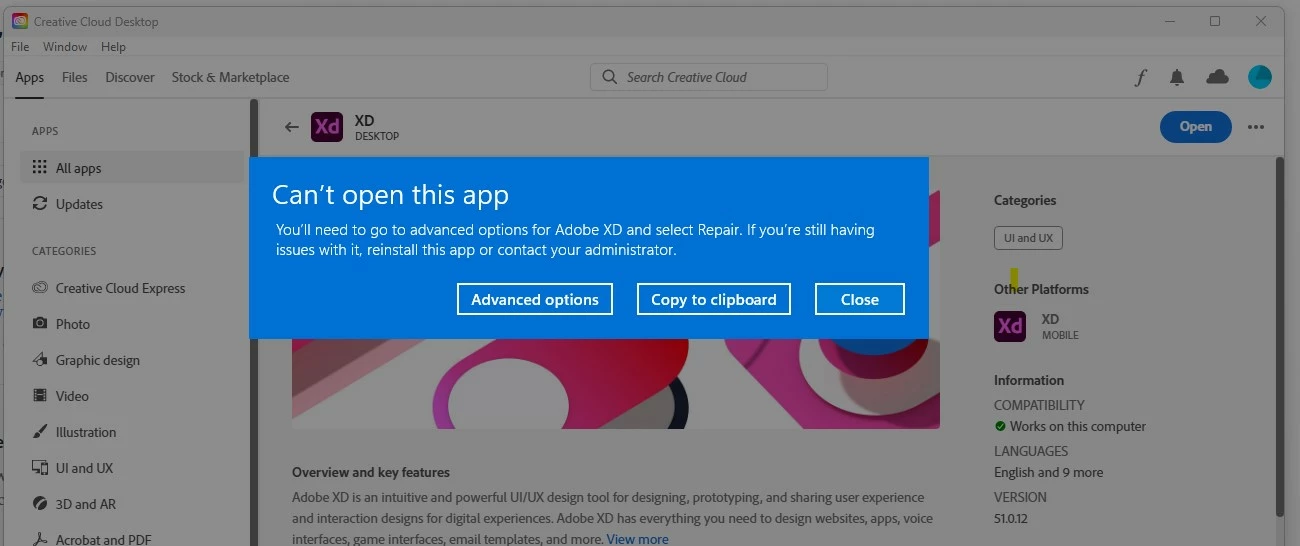
Task: Click the Creative Cloud Express icon
Action: coord(40,288)
